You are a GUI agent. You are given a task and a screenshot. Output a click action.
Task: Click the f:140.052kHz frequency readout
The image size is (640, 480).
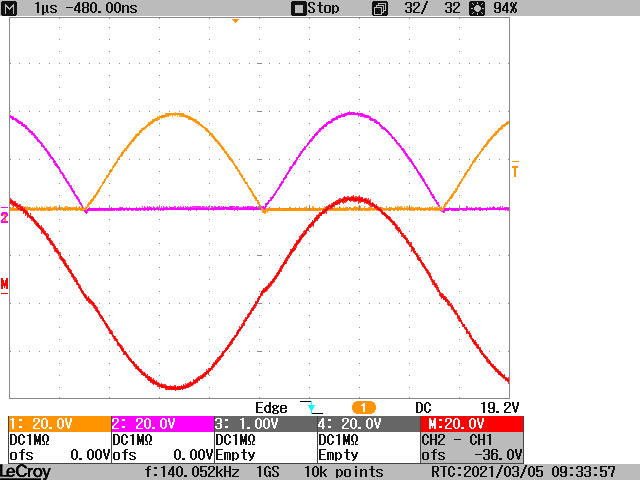pos(192,472)
